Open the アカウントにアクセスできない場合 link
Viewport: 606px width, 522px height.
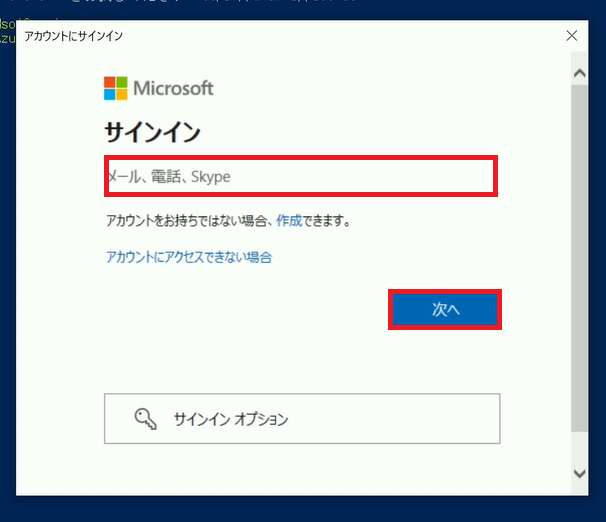click(189, 257)
